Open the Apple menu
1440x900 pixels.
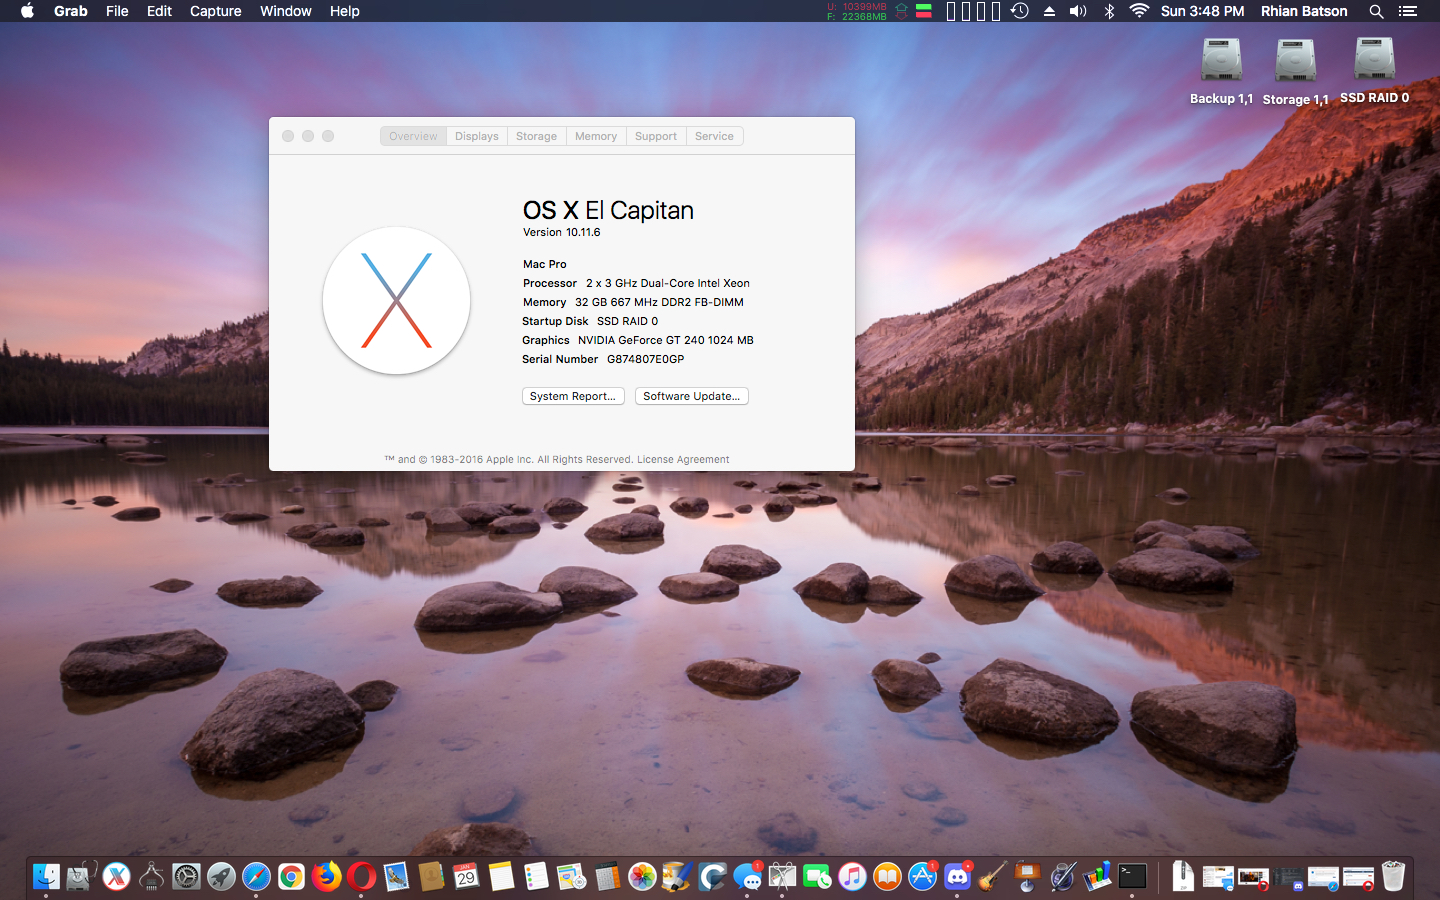click(27, 11)
